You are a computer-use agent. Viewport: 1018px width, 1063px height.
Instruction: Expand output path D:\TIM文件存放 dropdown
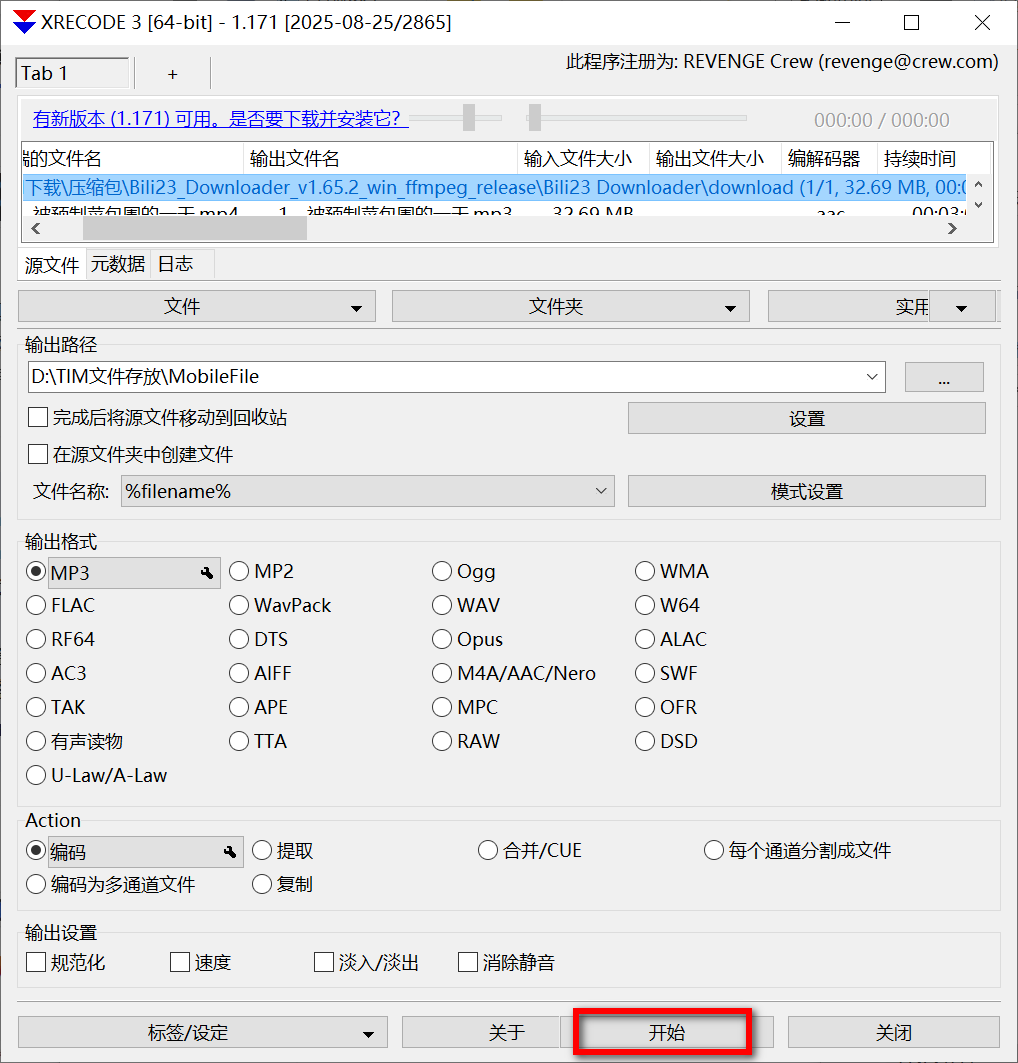click(872, 376)
